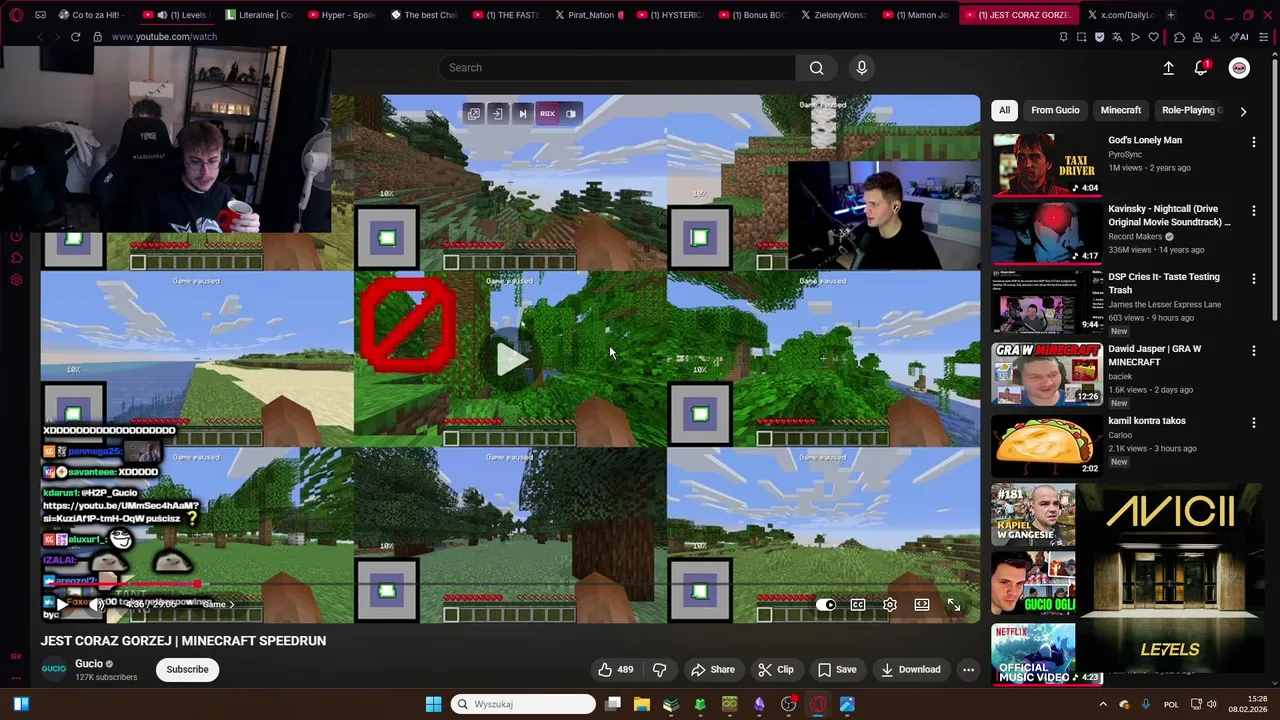
Task: Save video to playlist
Action: point(837,670)
